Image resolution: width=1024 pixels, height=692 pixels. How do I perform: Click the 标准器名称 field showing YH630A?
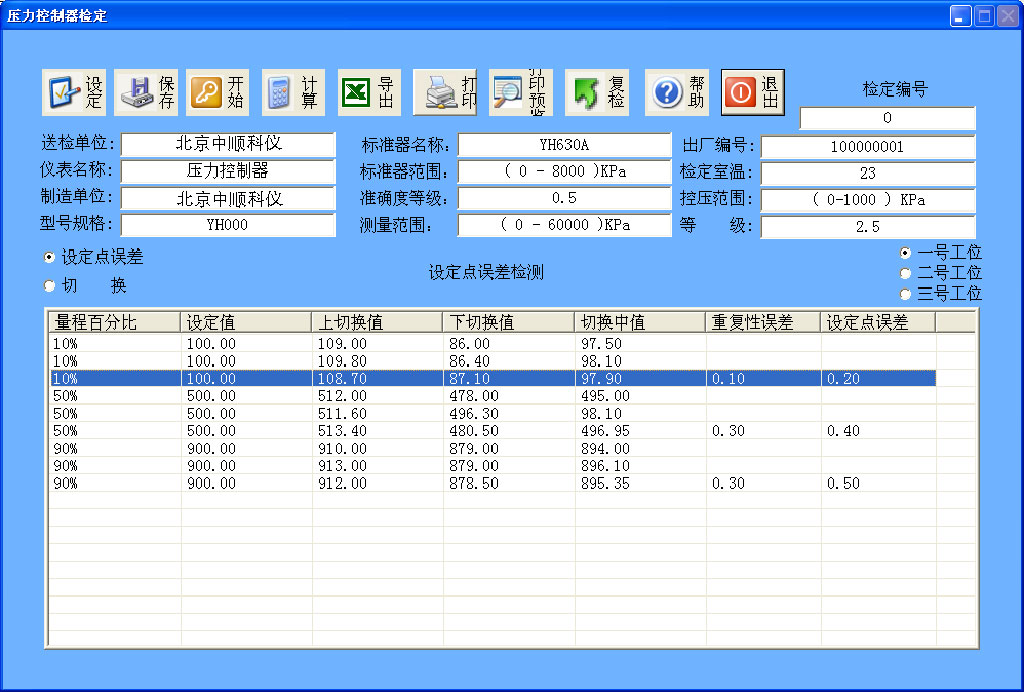(564, 144)
